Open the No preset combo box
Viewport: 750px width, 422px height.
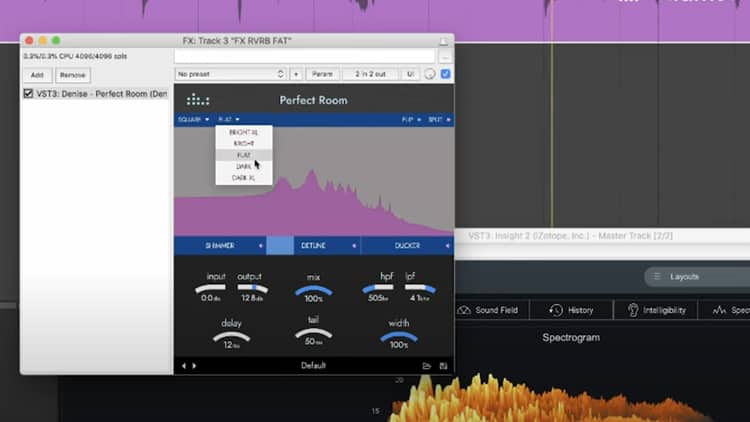[x=230, y=74]
